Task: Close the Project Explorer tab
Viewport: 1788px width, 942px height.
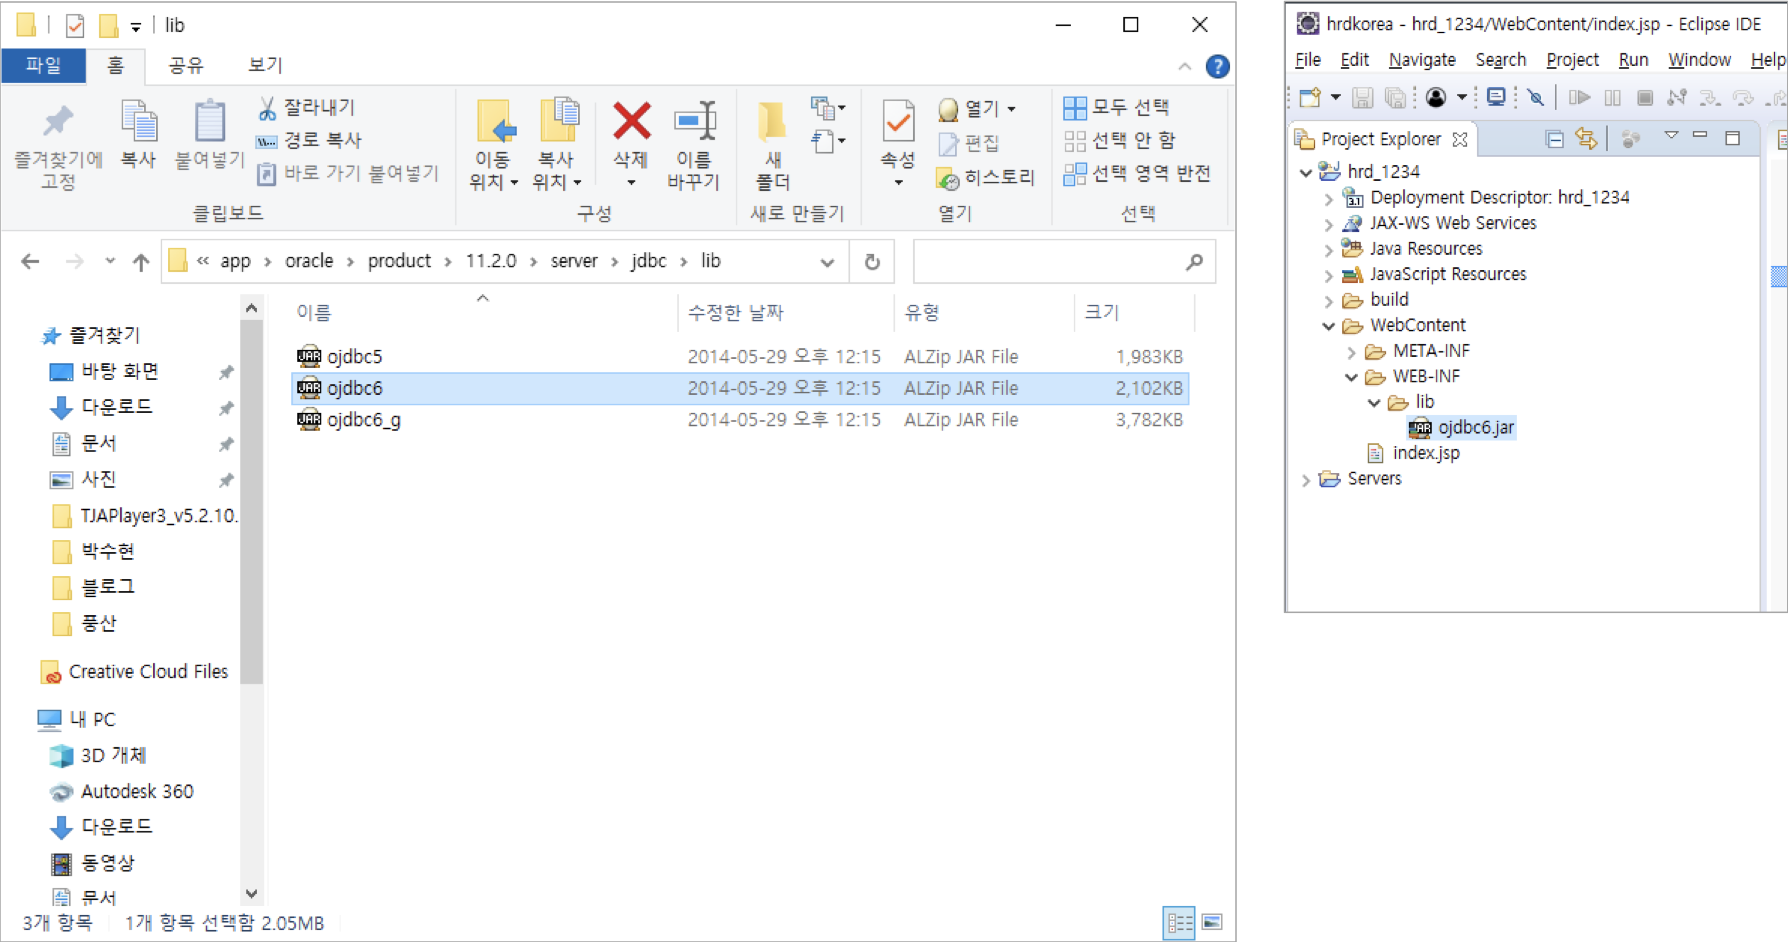Action: (1460, 139)
